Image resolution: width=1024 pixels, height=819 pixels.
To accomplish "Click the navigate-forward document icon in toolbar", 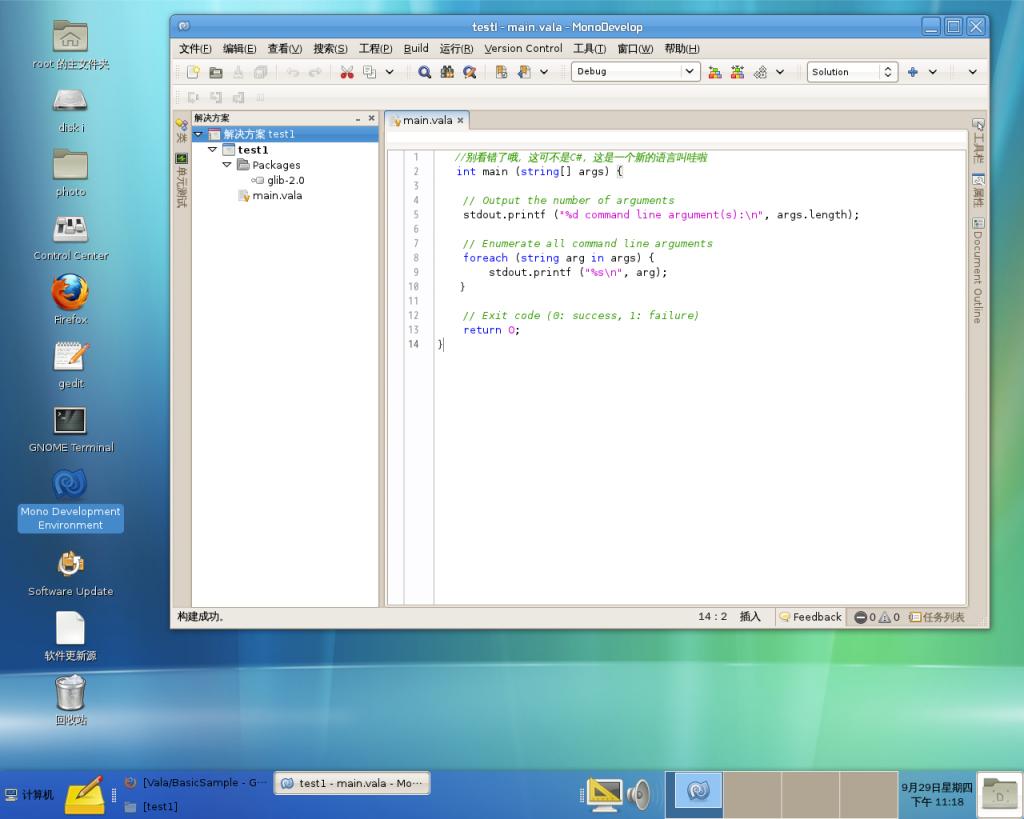I will (x=524, y=72).
